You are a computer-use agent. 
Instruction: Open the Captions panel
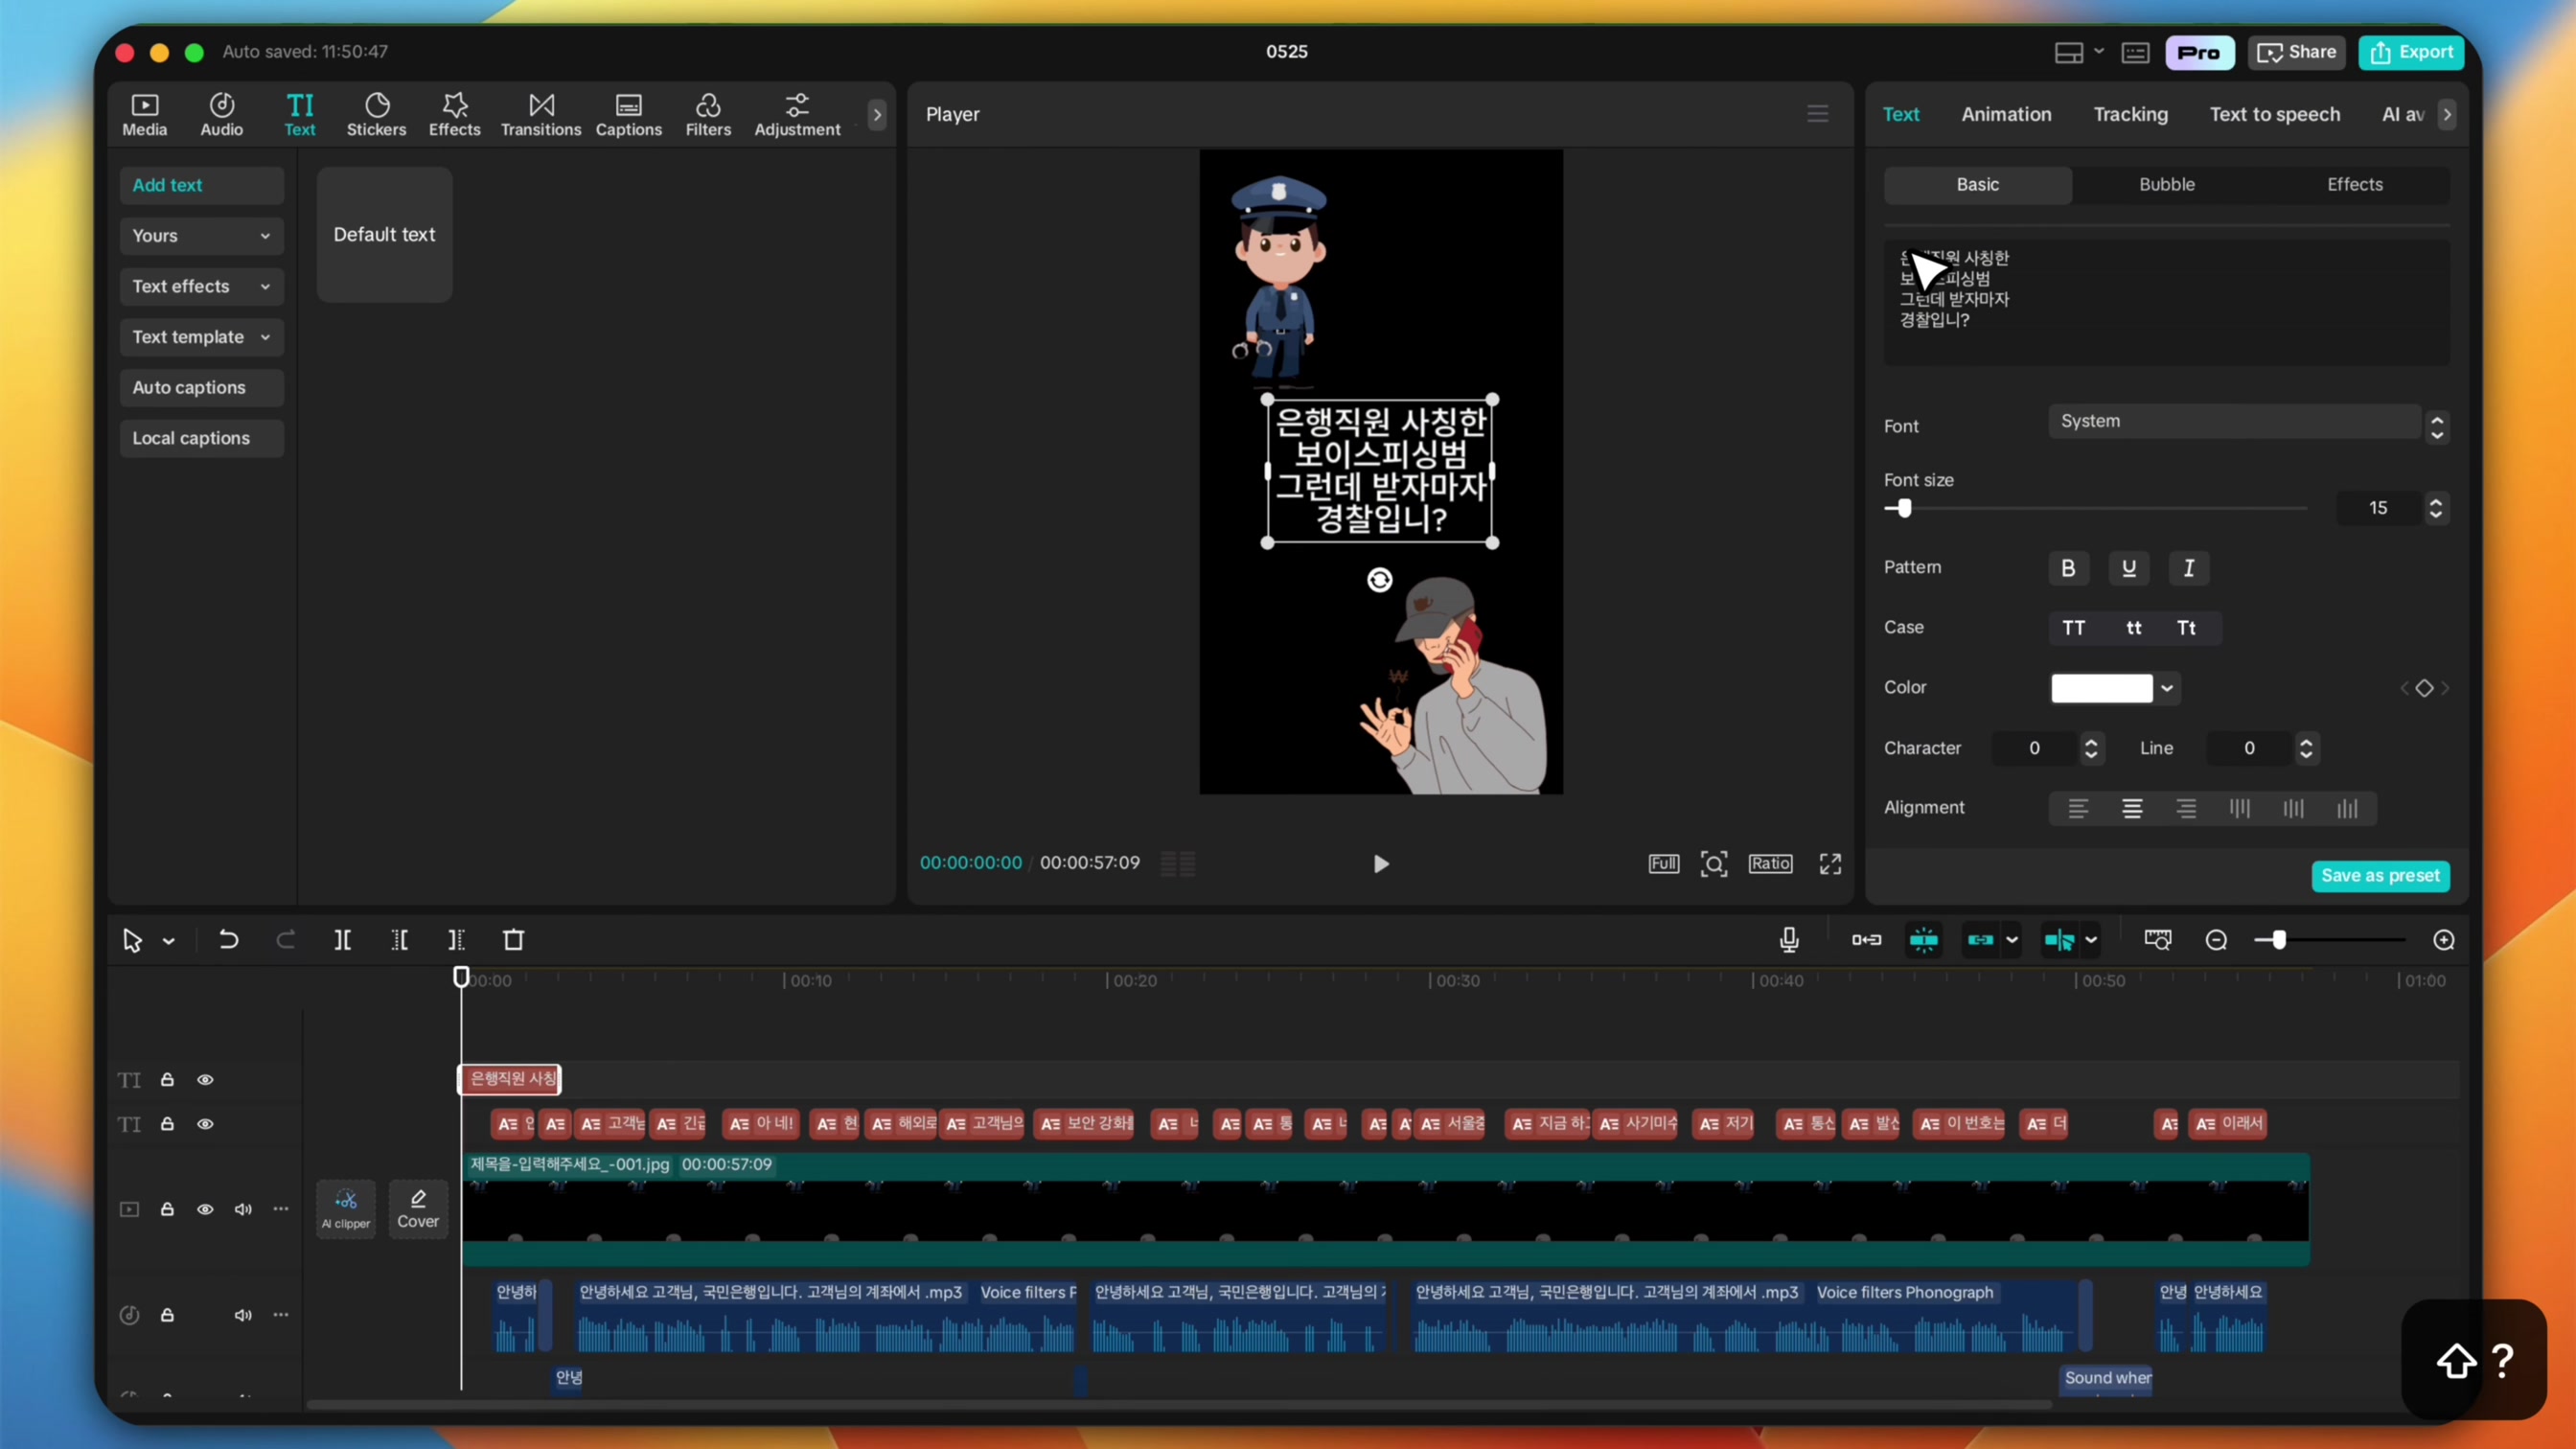click(629, 114)
